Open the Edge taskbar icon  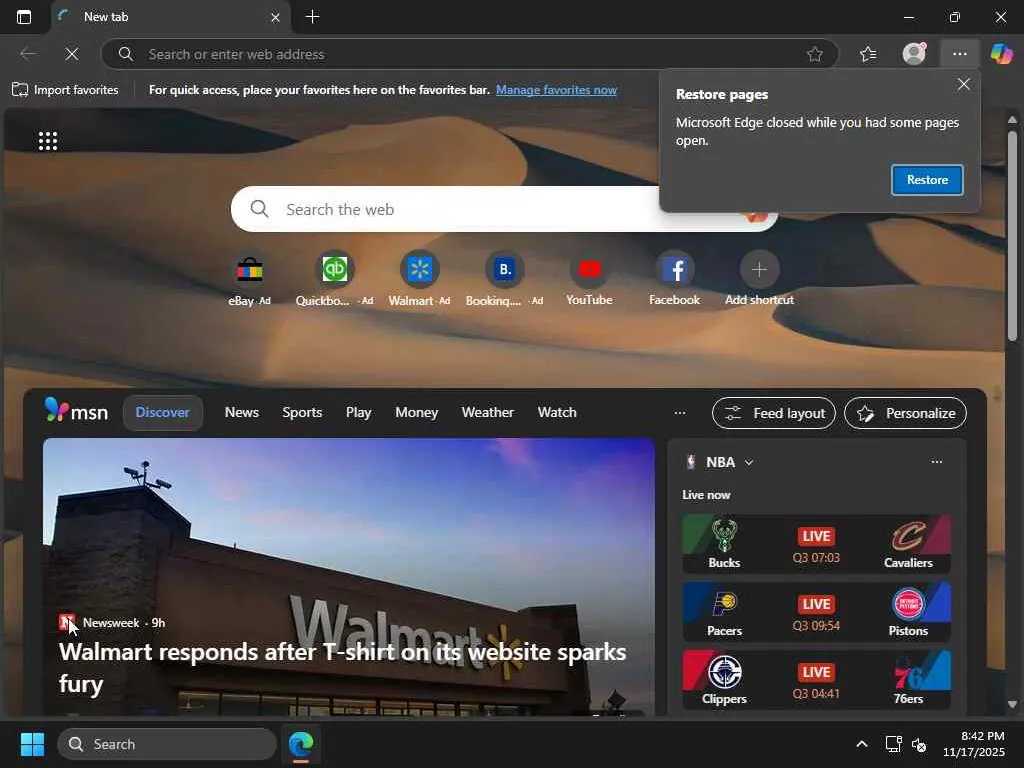coord(301,744)
